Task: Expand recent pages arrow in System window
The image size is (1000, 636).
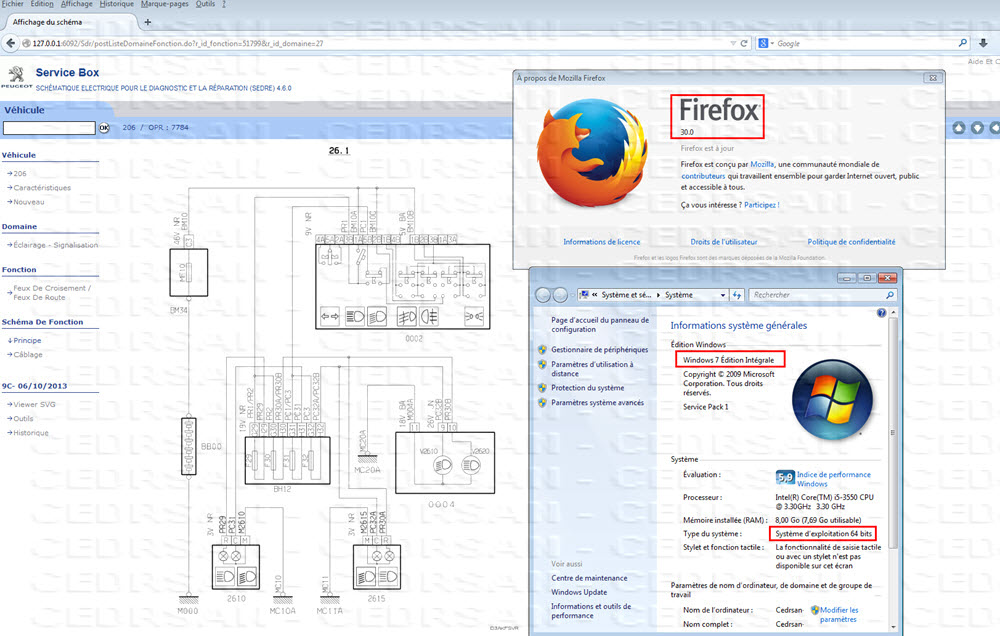Action: (x=571, y=295)
